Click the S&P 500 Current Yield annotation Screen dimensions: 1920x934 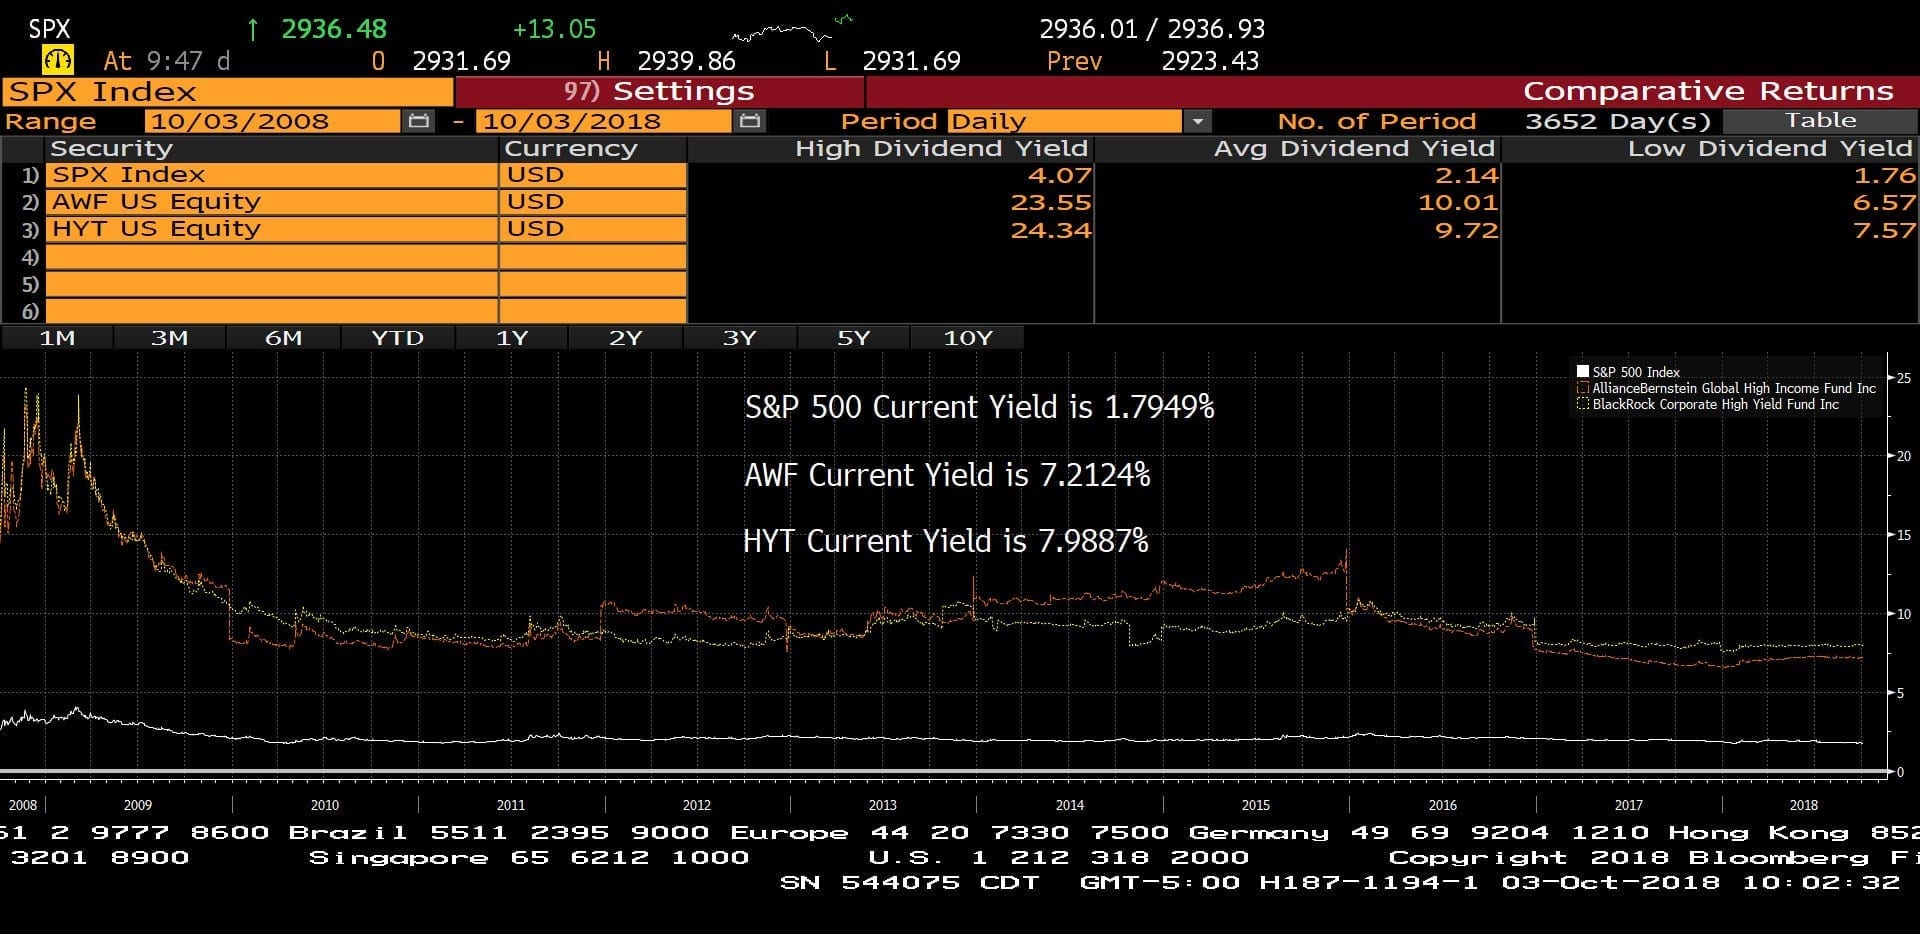point(979,407)
